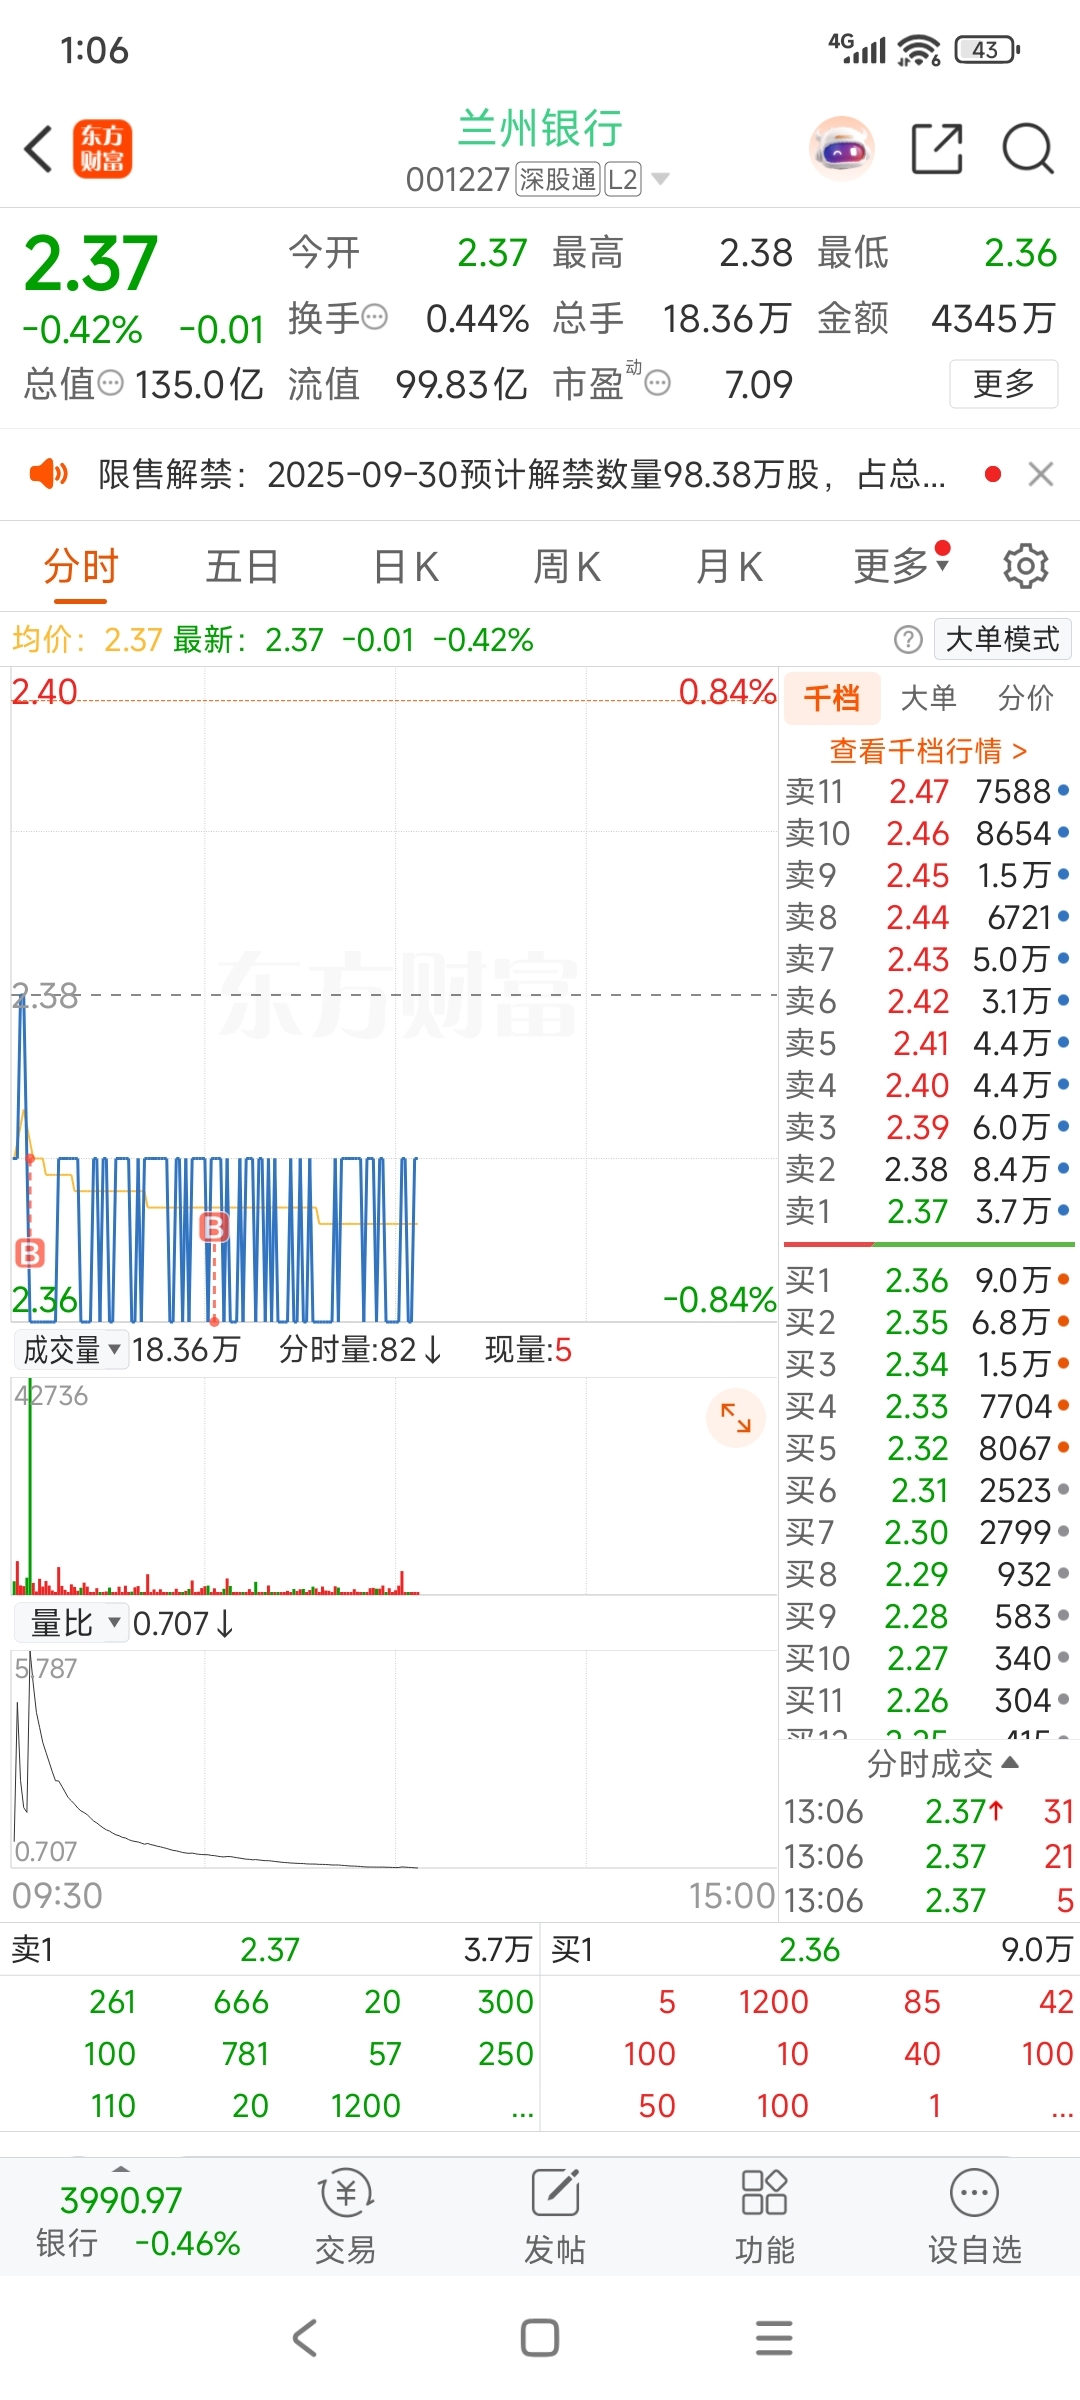Viewport: 1080px width, 2400px height.
Task: Close the 限售解禁 notice banner
Action: point(1041,474)
